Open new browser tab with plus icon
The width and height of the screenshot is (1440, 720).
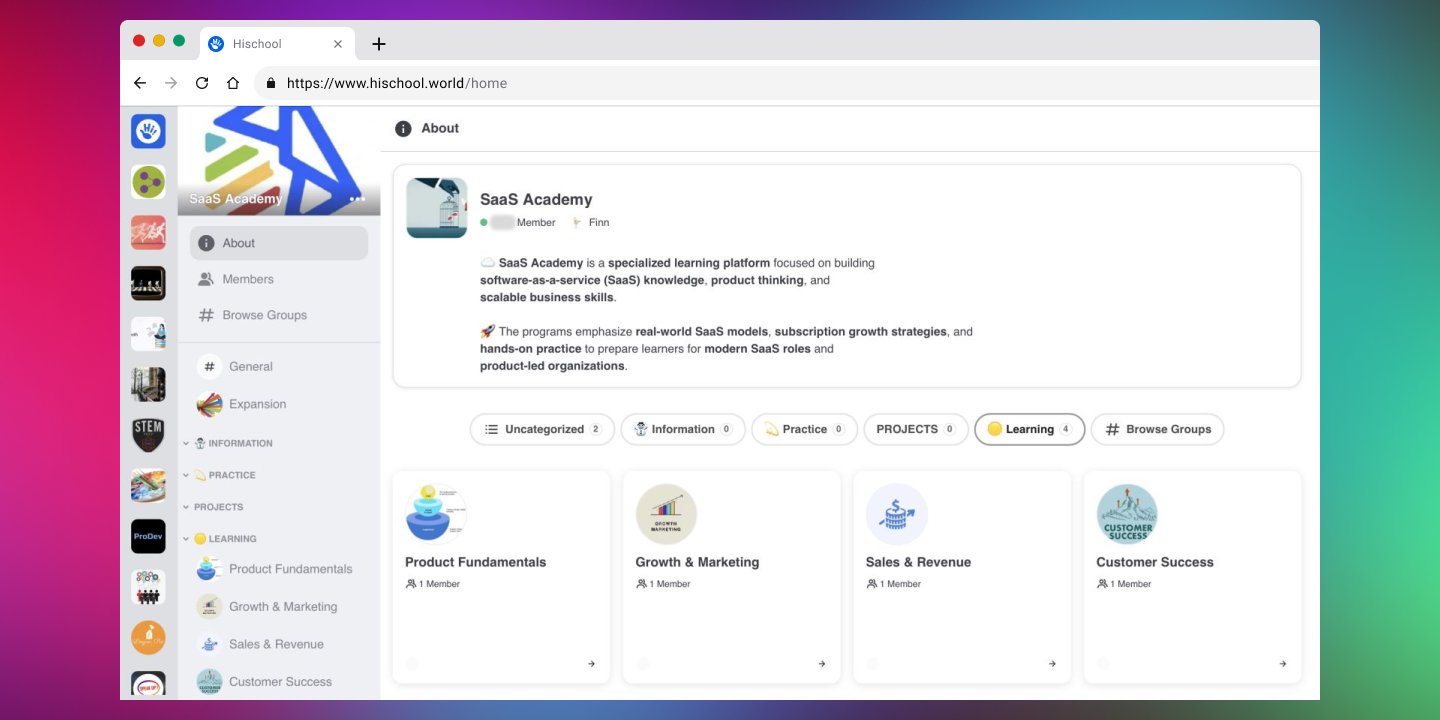pyautogui.click(x=378, y=44)
